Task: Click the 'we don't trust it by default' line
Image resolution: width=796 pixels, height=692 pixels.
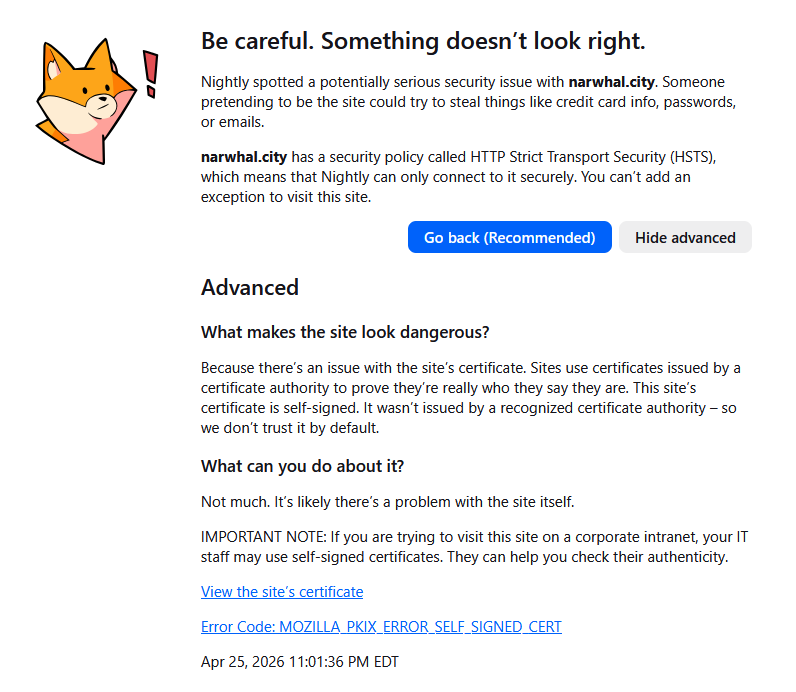Action: [x=290, y=428]
